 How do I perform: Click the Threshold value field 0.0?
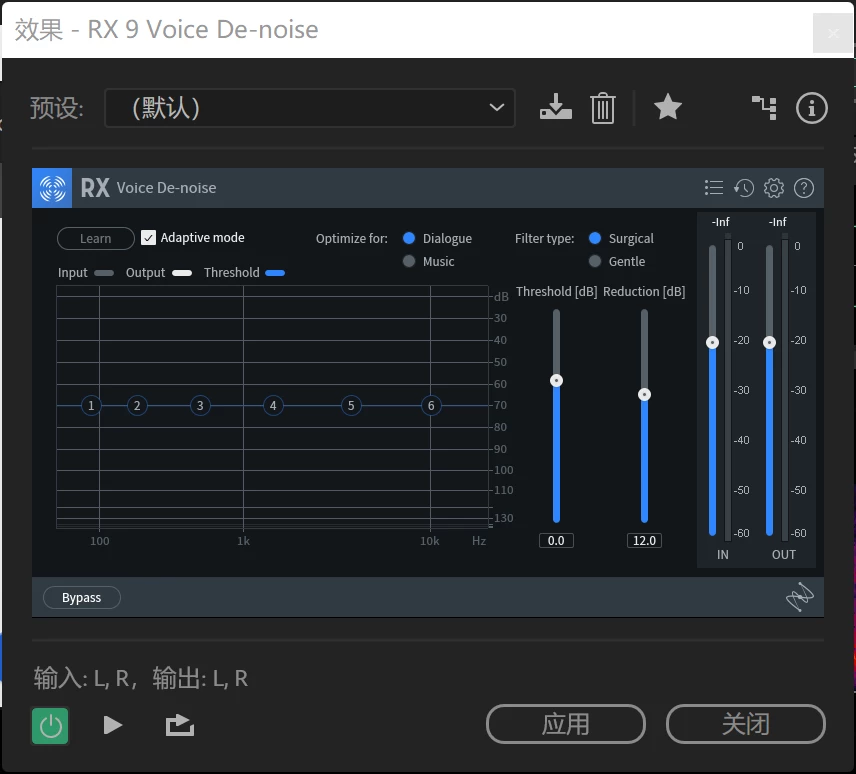click(x=556, y=540)
